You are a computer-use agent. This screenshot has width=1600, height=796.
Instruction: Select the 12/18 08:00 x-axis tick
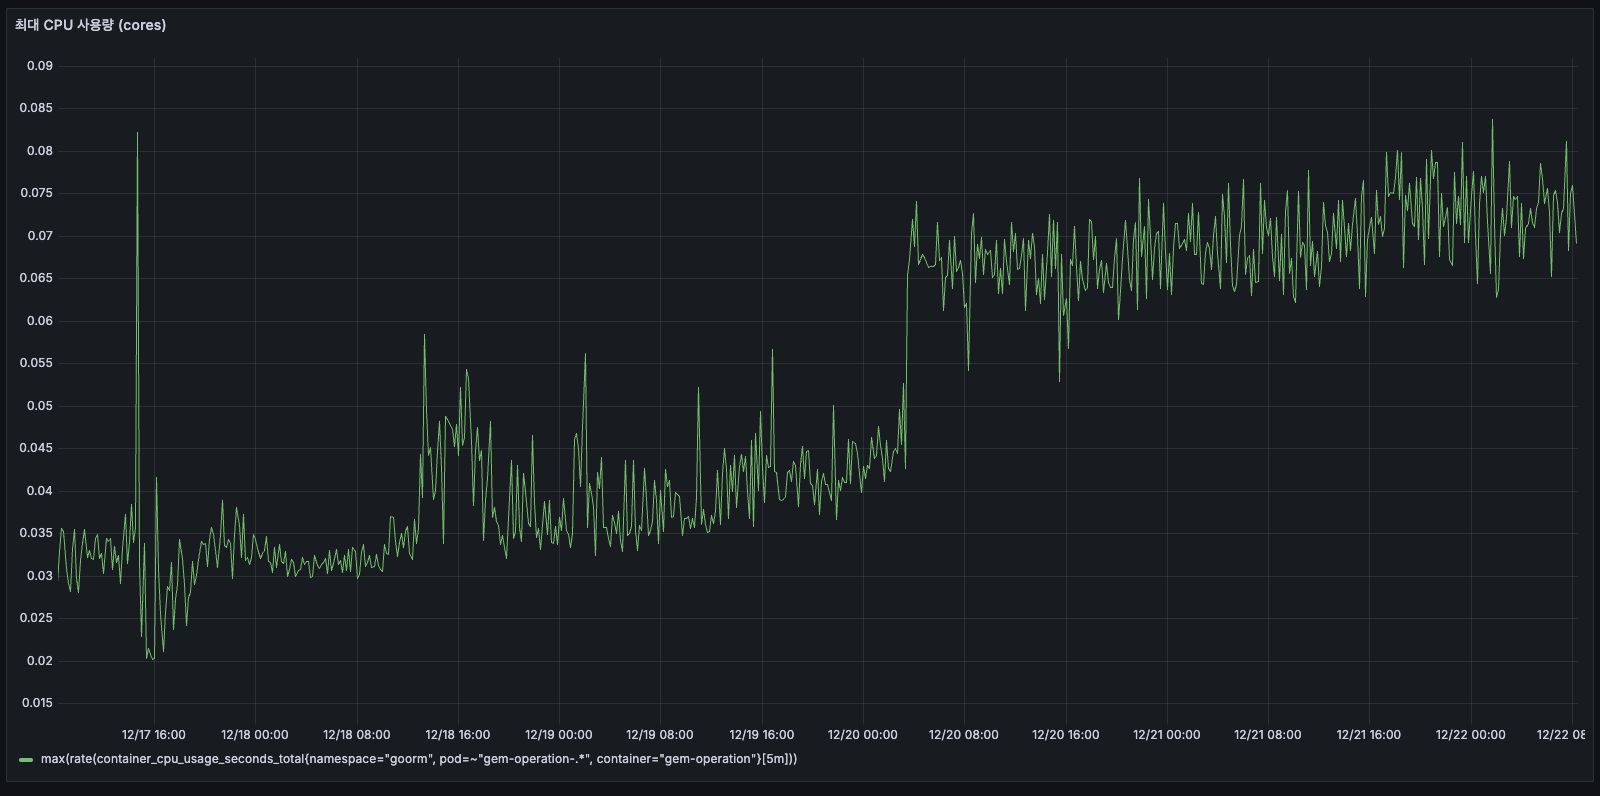356,735
